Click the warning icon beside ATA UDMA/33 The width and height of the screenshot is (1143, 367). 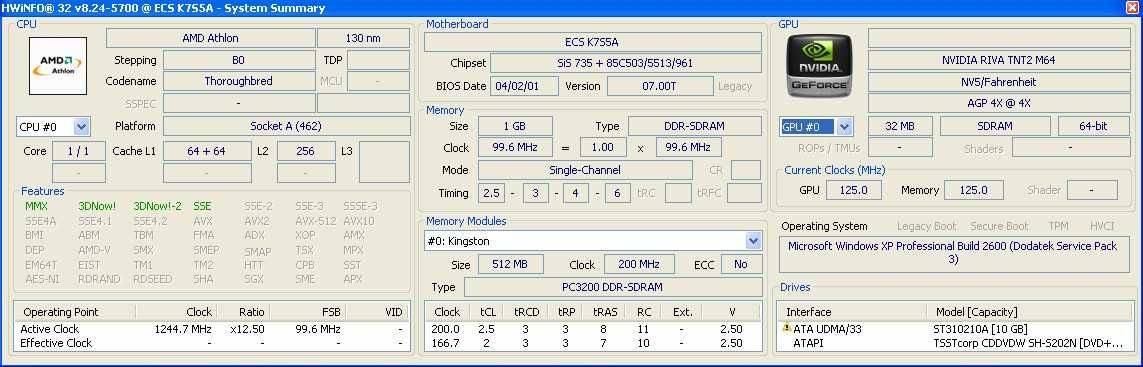coord(787,328)
